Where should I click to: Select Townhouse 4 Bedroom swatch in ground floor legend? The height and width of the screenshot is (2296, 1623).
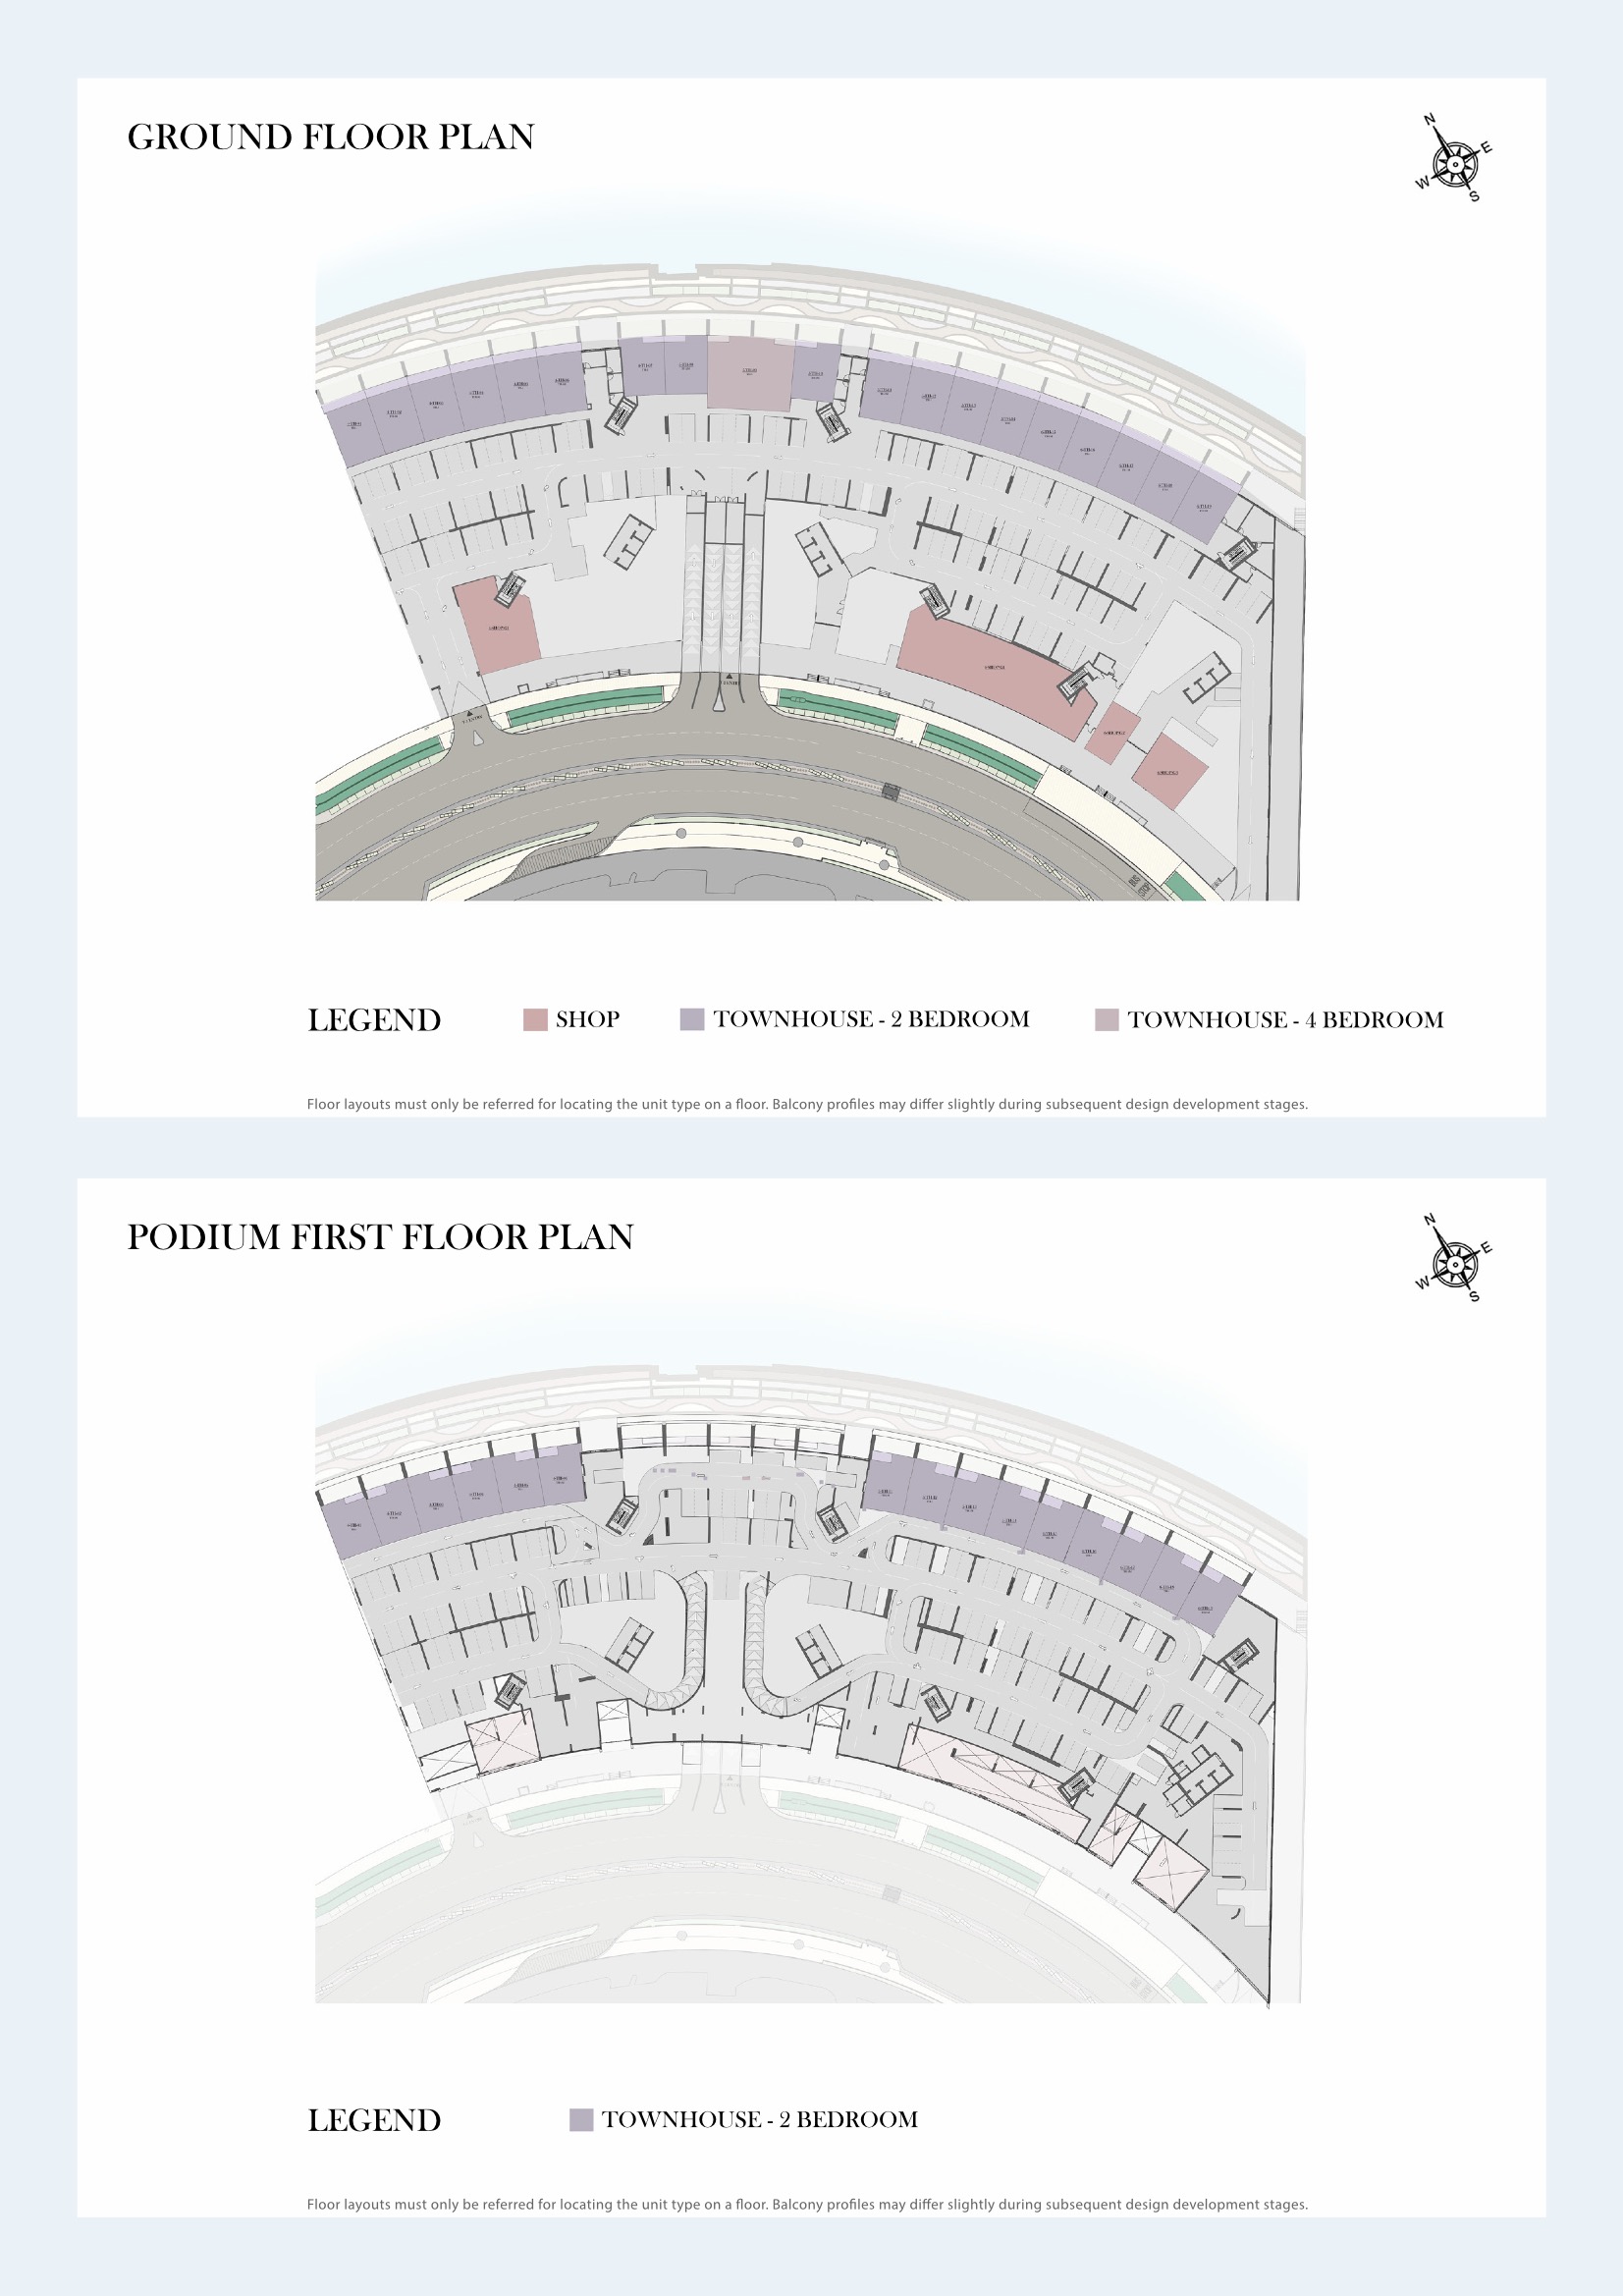[x=1106, y=1019]
